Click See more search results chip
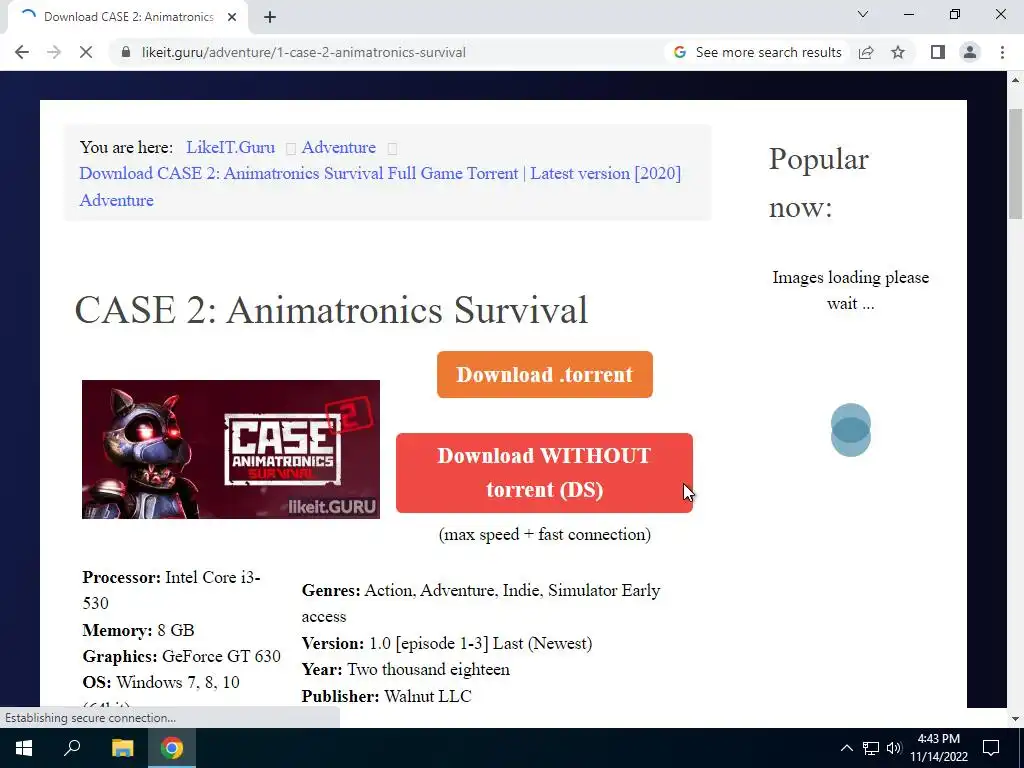 click(x=757, y=52)
